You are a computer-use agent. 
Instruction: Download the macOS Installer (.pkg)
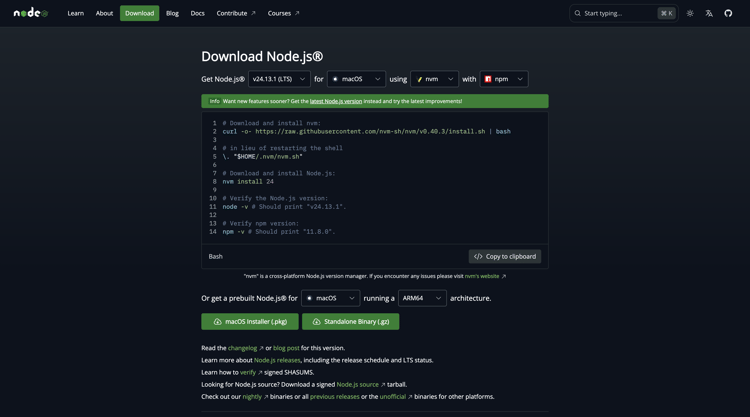click(250, 321)
